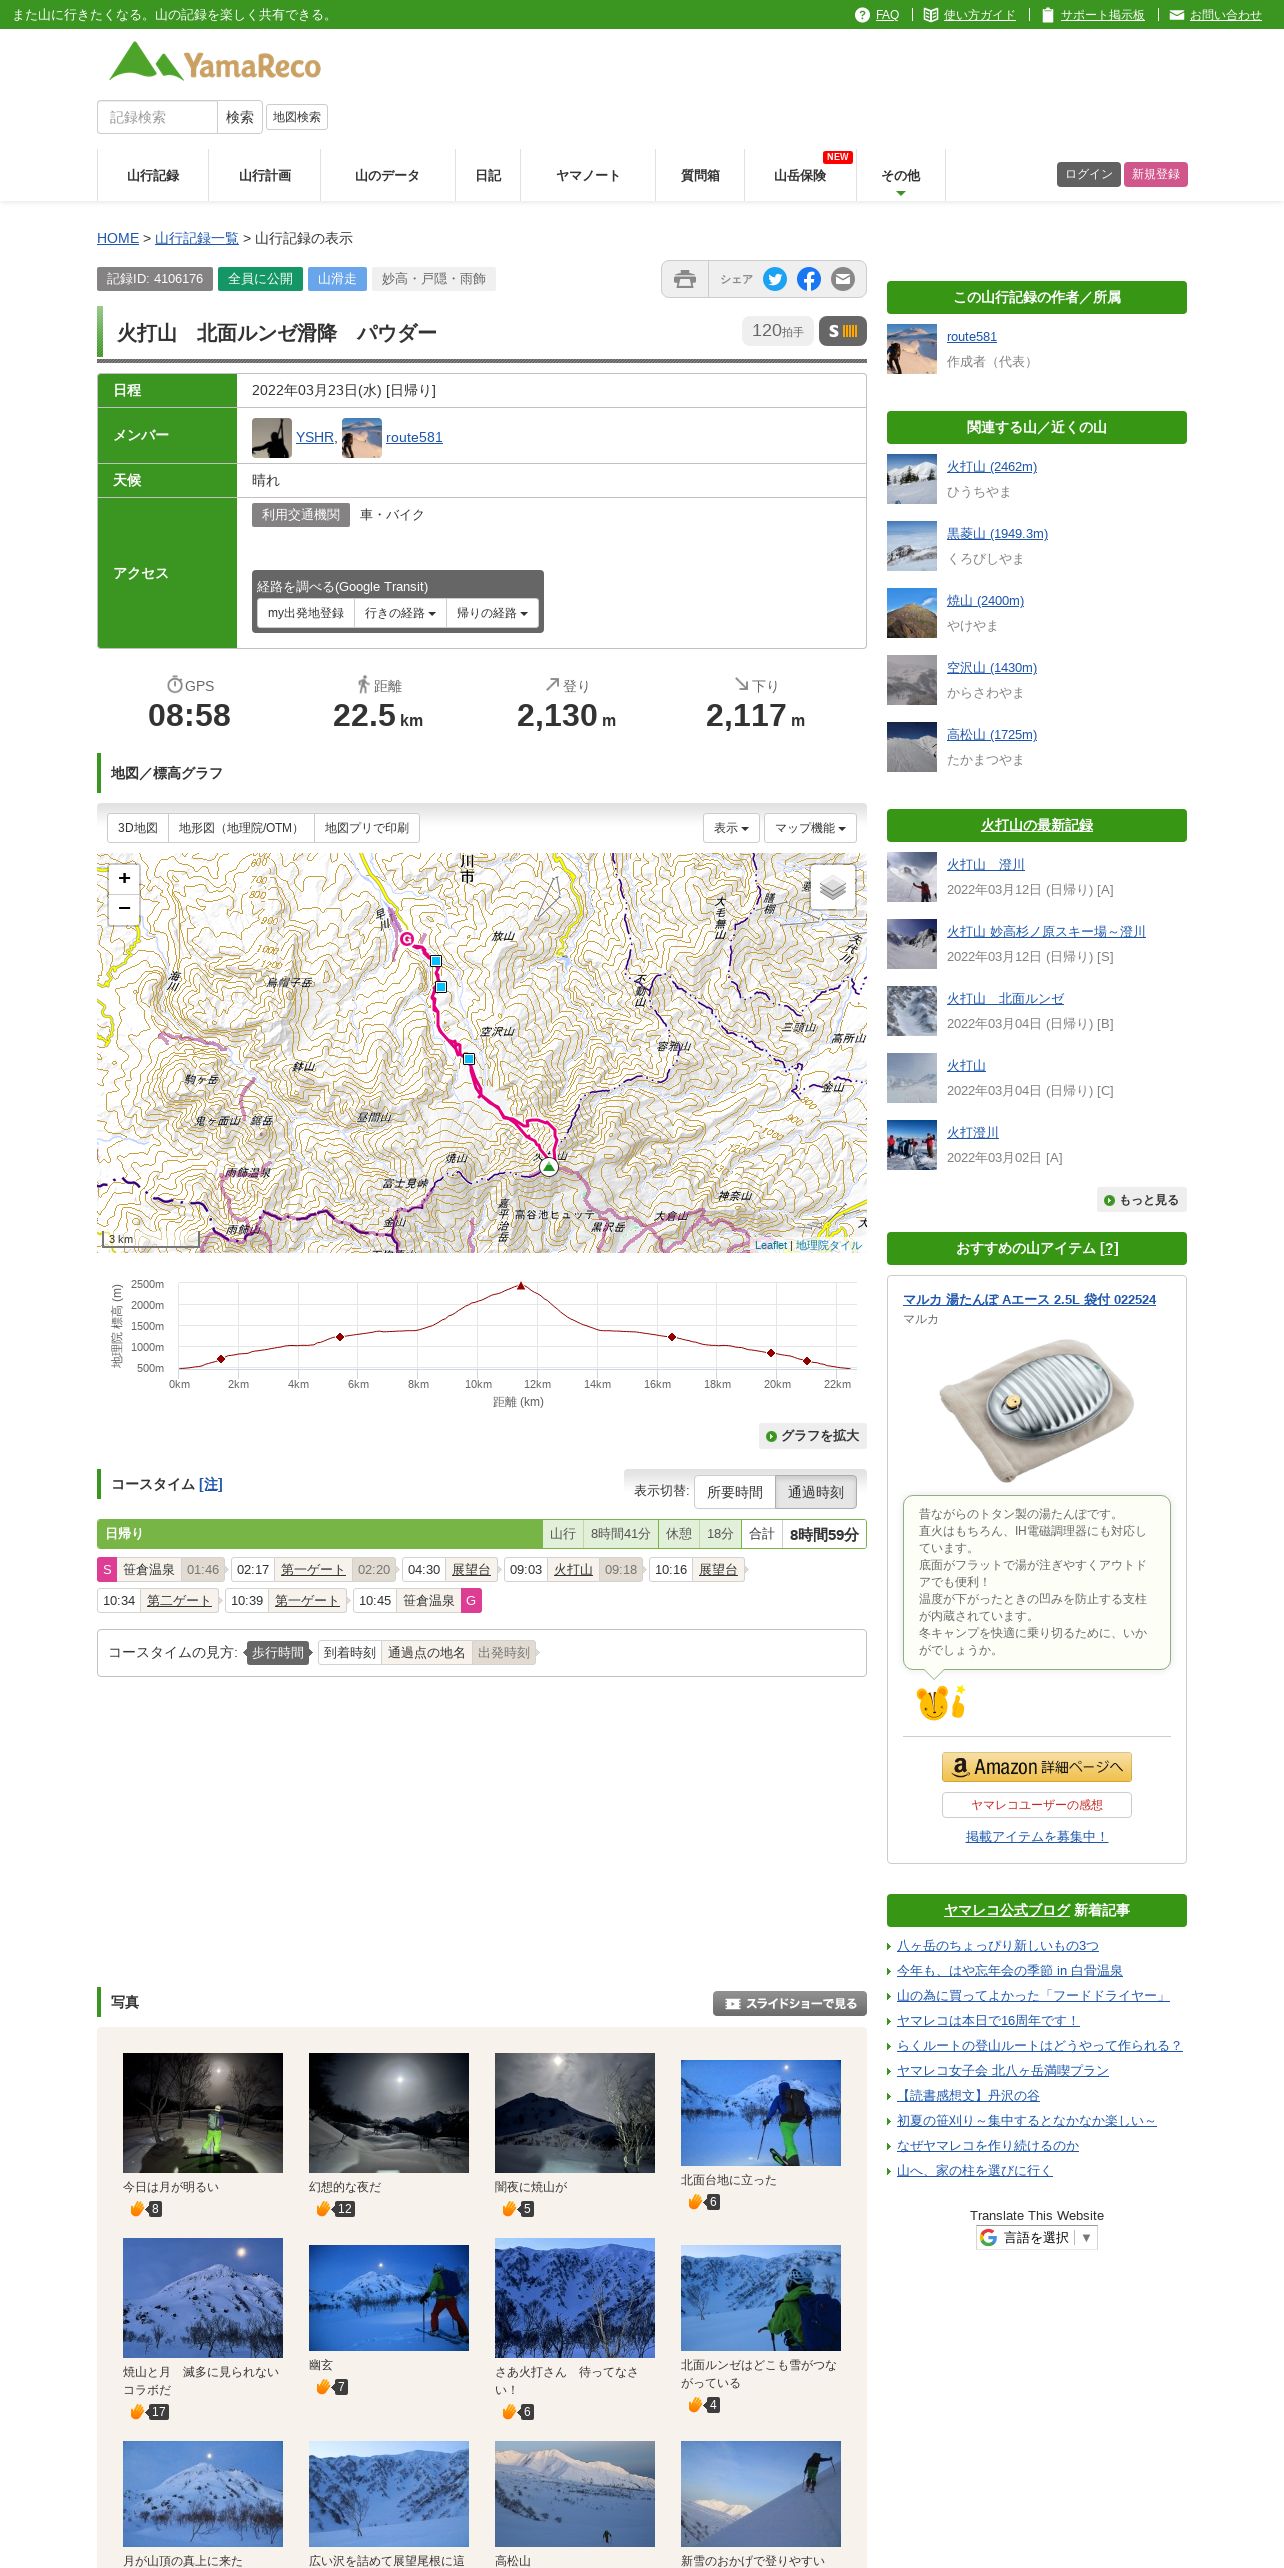Click the グラフを拡大 link

812,1435
